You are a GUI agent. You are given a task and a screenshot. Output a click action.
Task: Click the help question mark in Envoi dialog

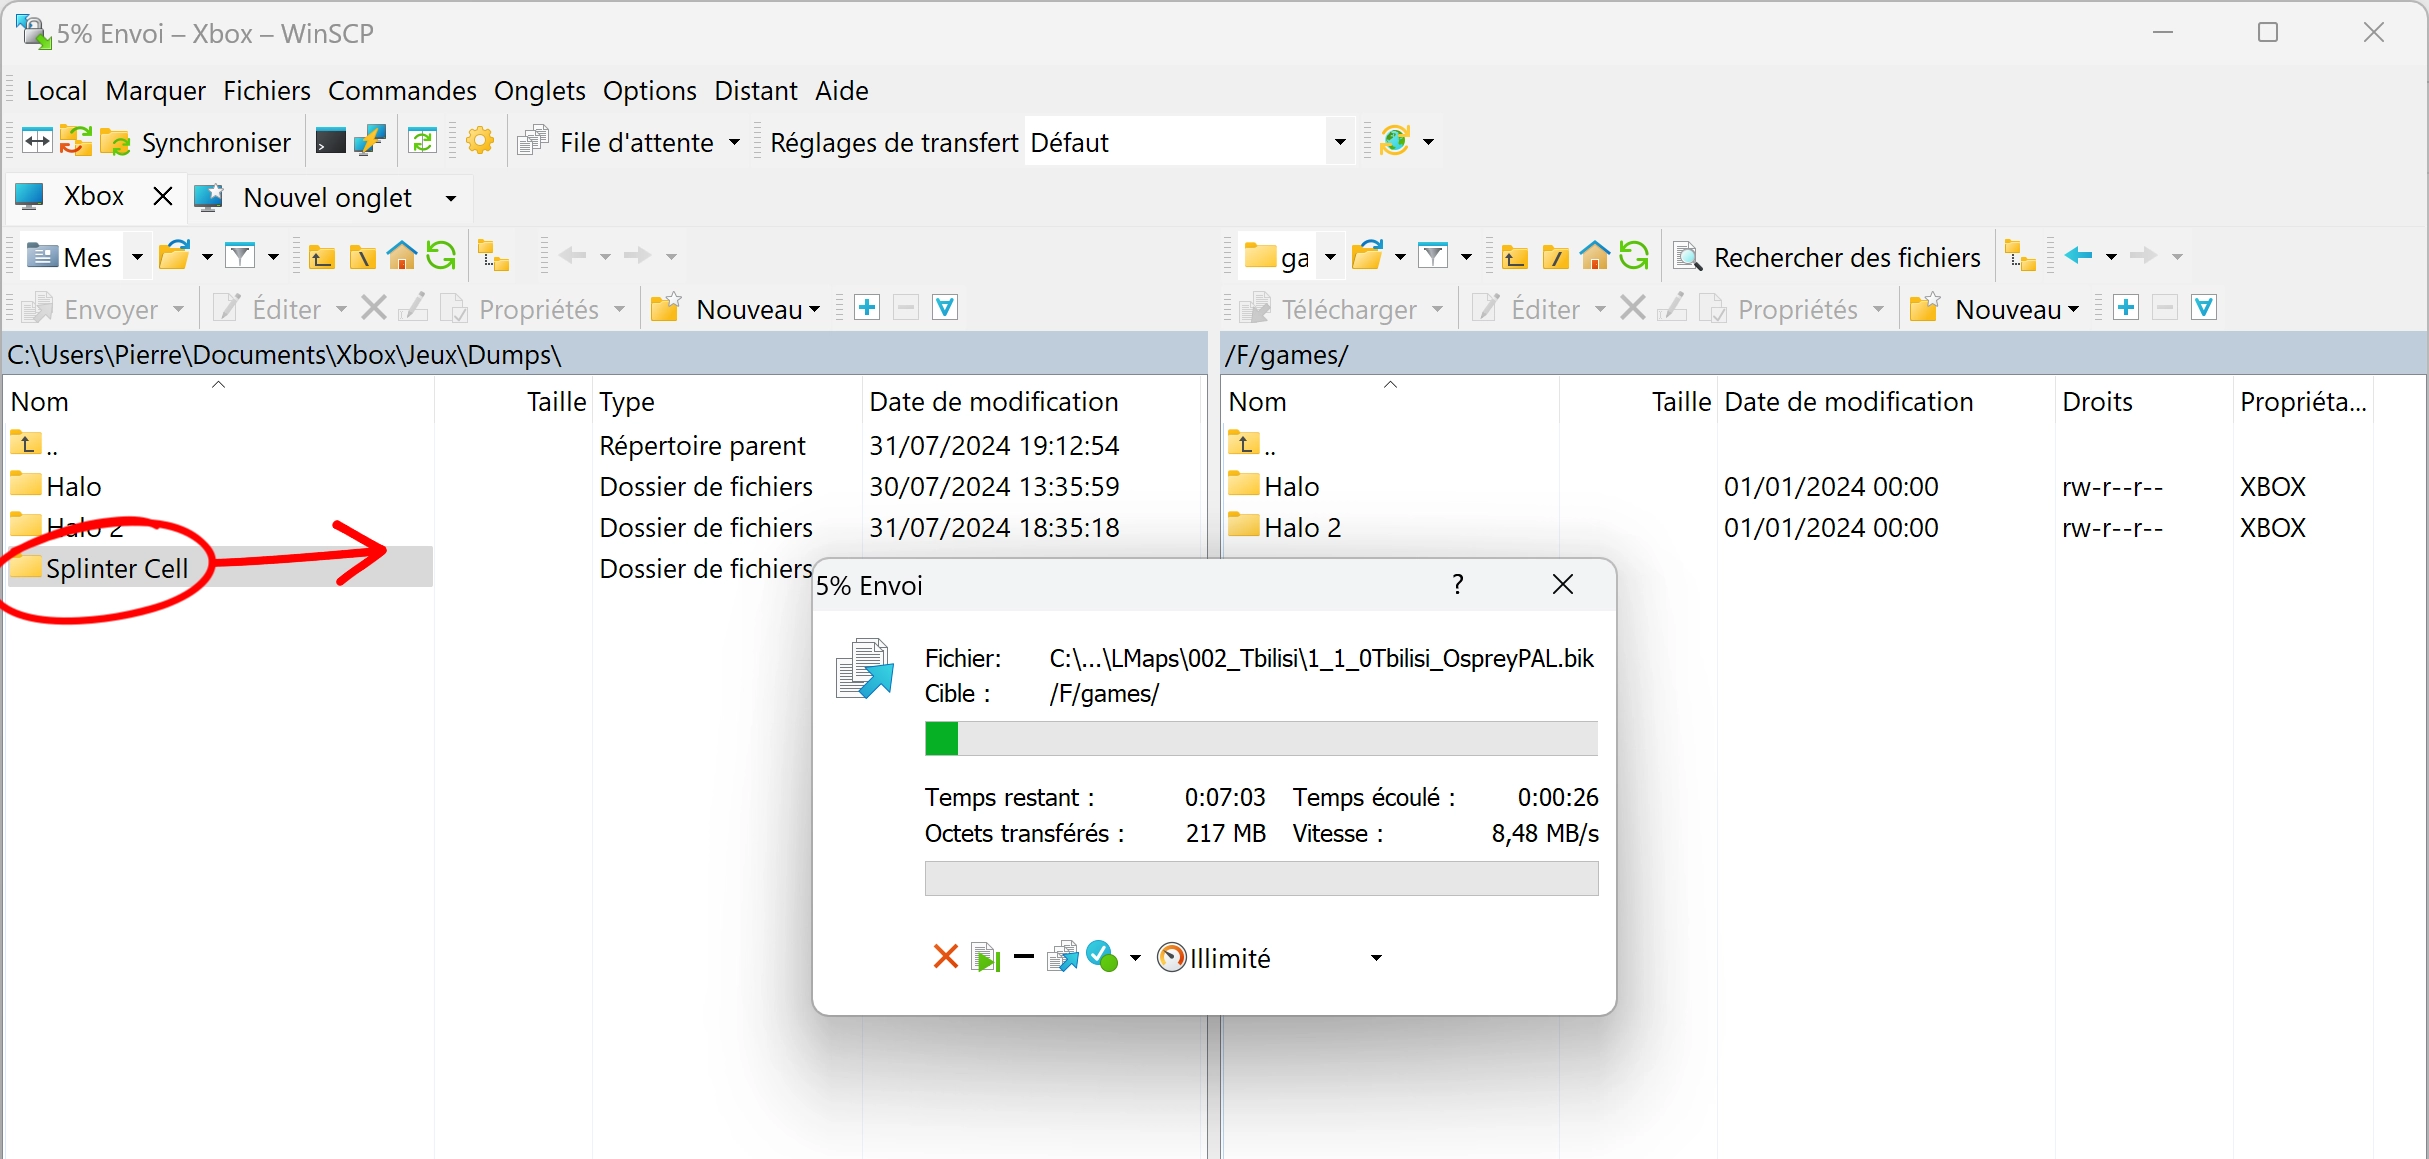[x=1458, y=584]
